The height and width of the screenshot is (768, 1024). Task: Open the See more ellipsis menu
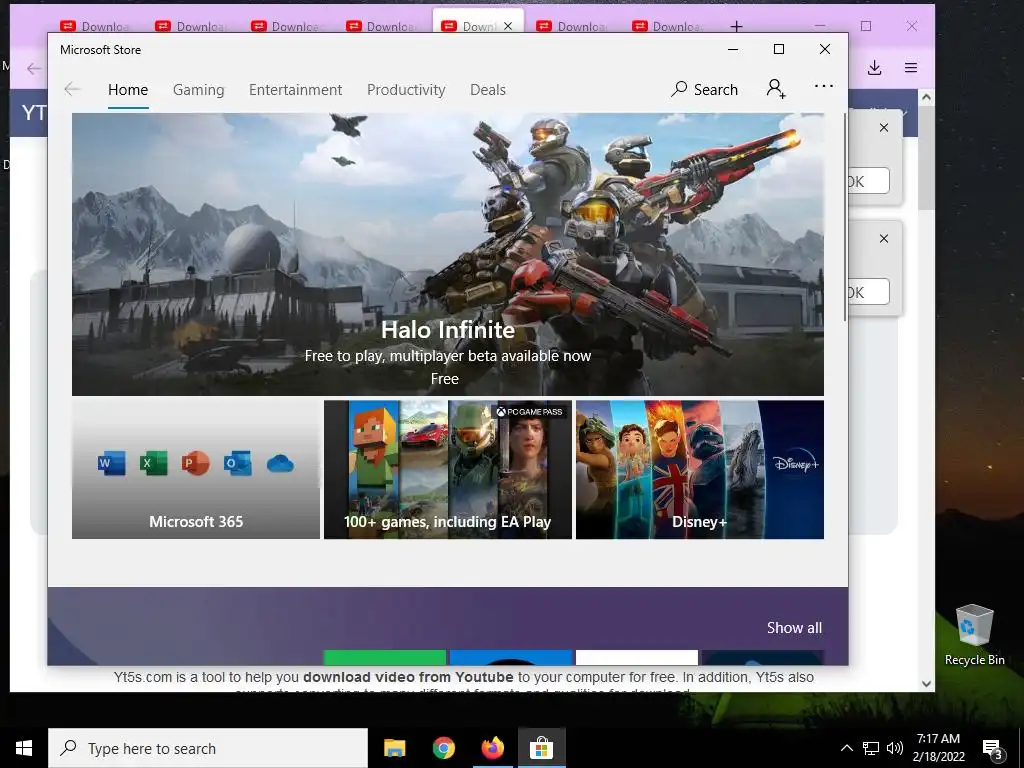[824, 86]
